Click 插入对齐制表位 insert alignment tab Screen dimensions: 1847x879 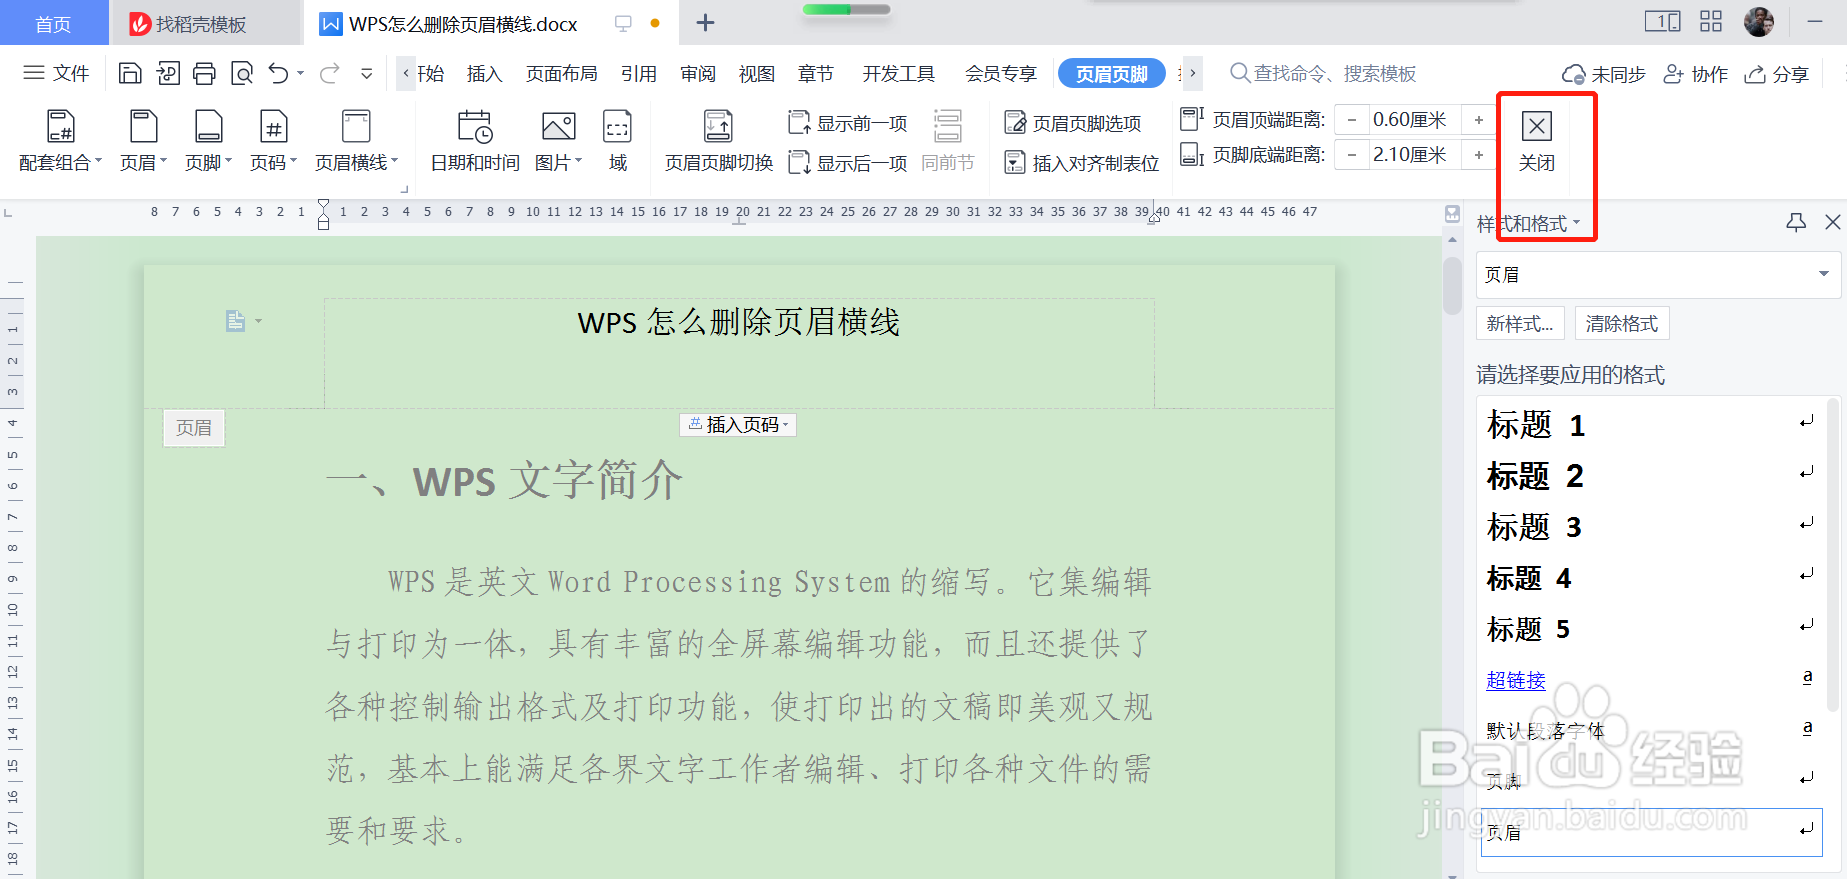click(1082, 162)
